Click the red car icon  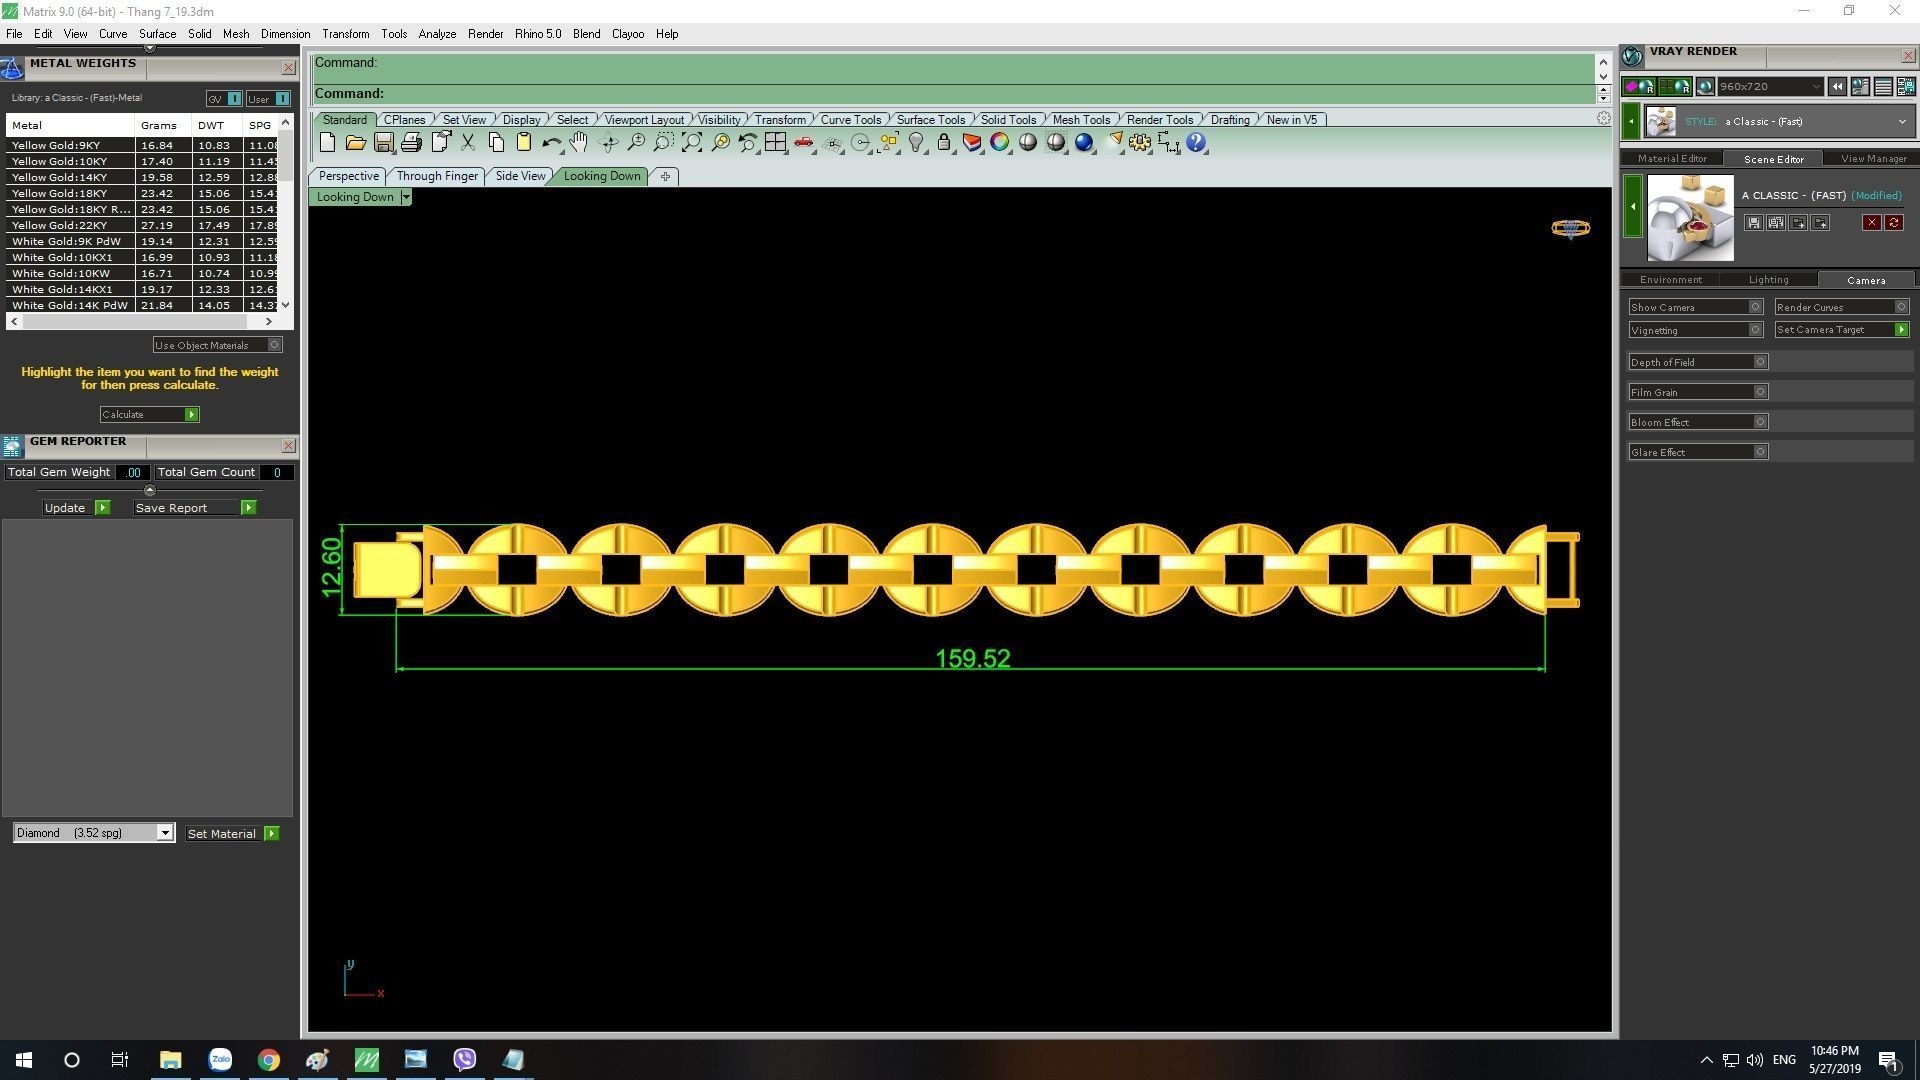click(x=804, y=143)
